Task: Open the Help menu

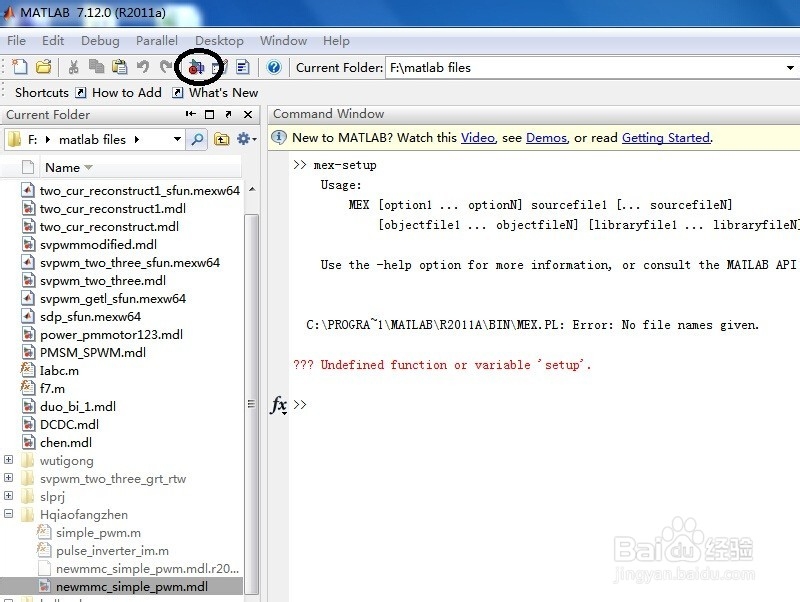Action: click(x=336, y=41)
